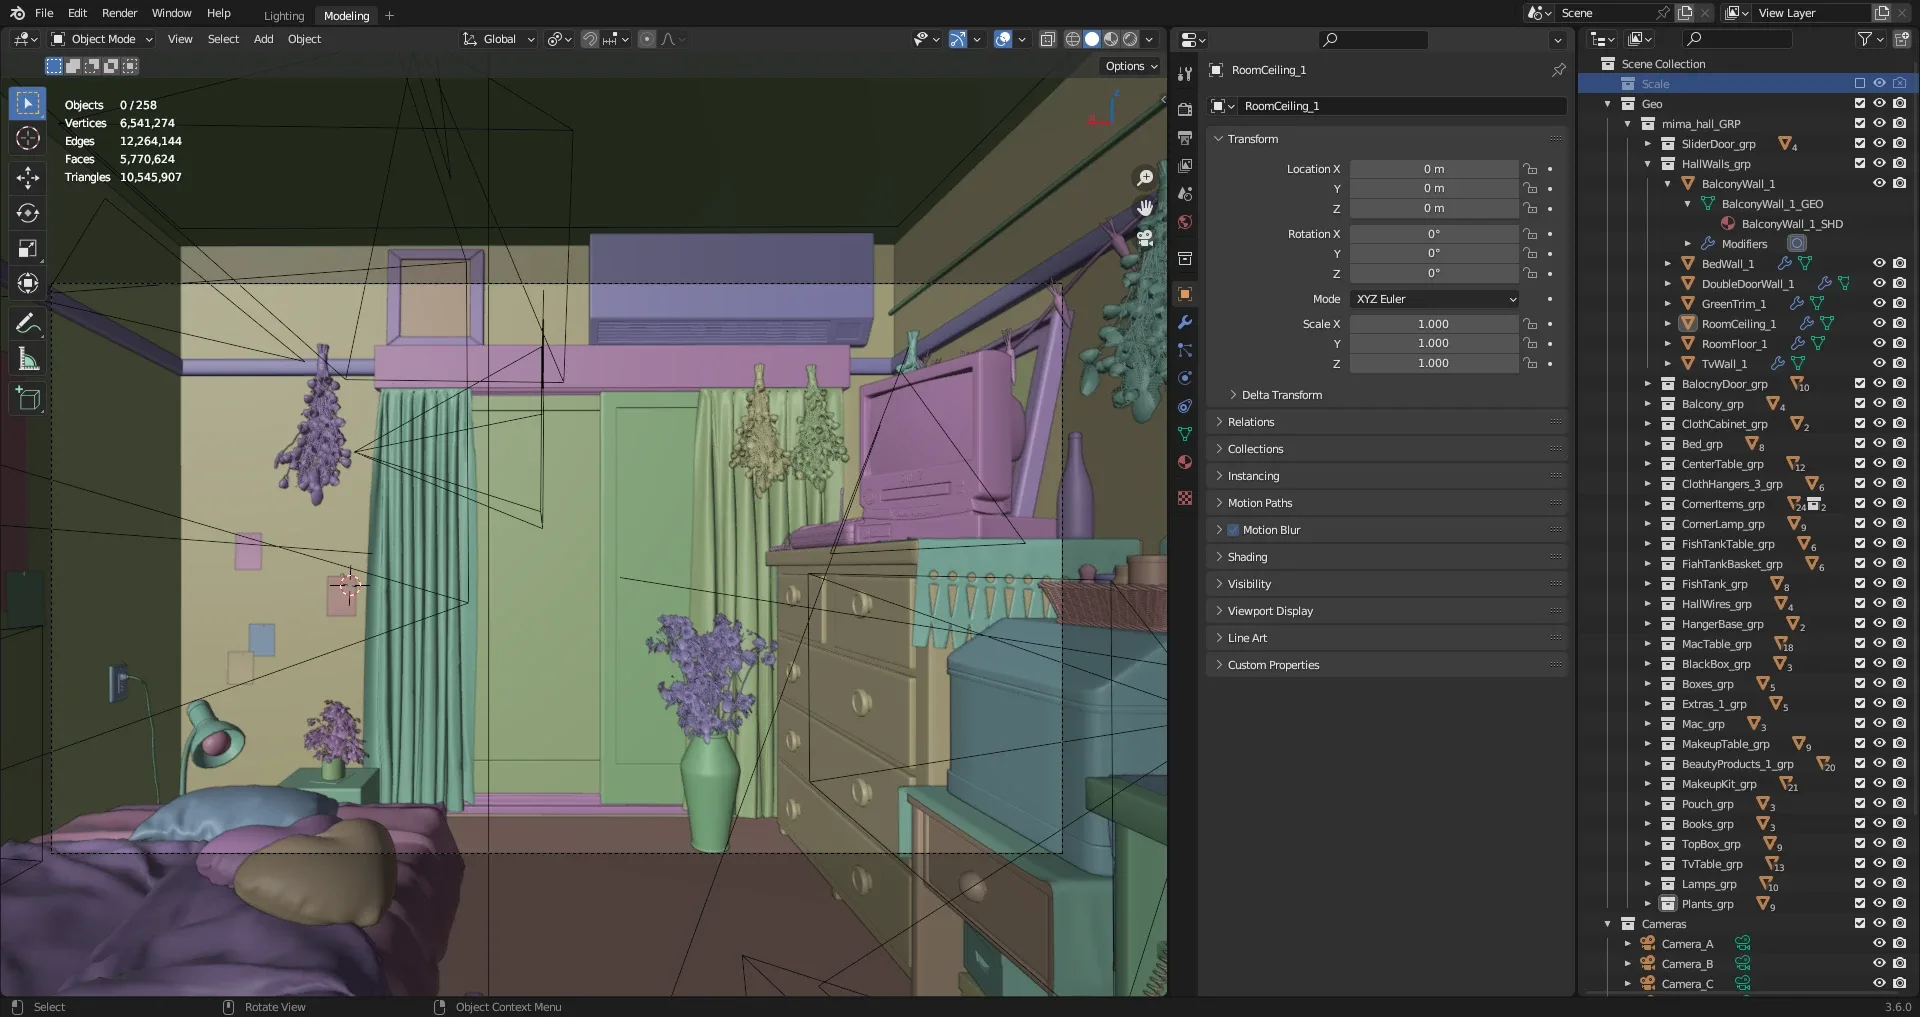
Task: Open the Render menu
Action: [x=119, y=13]
